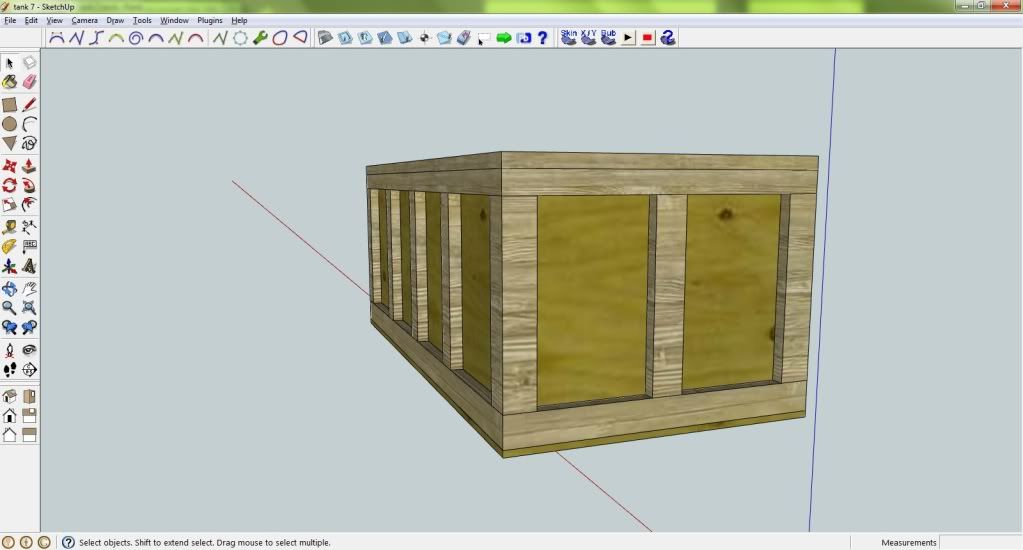Open the File menu
1023x550 pixels.
[10, 20]
